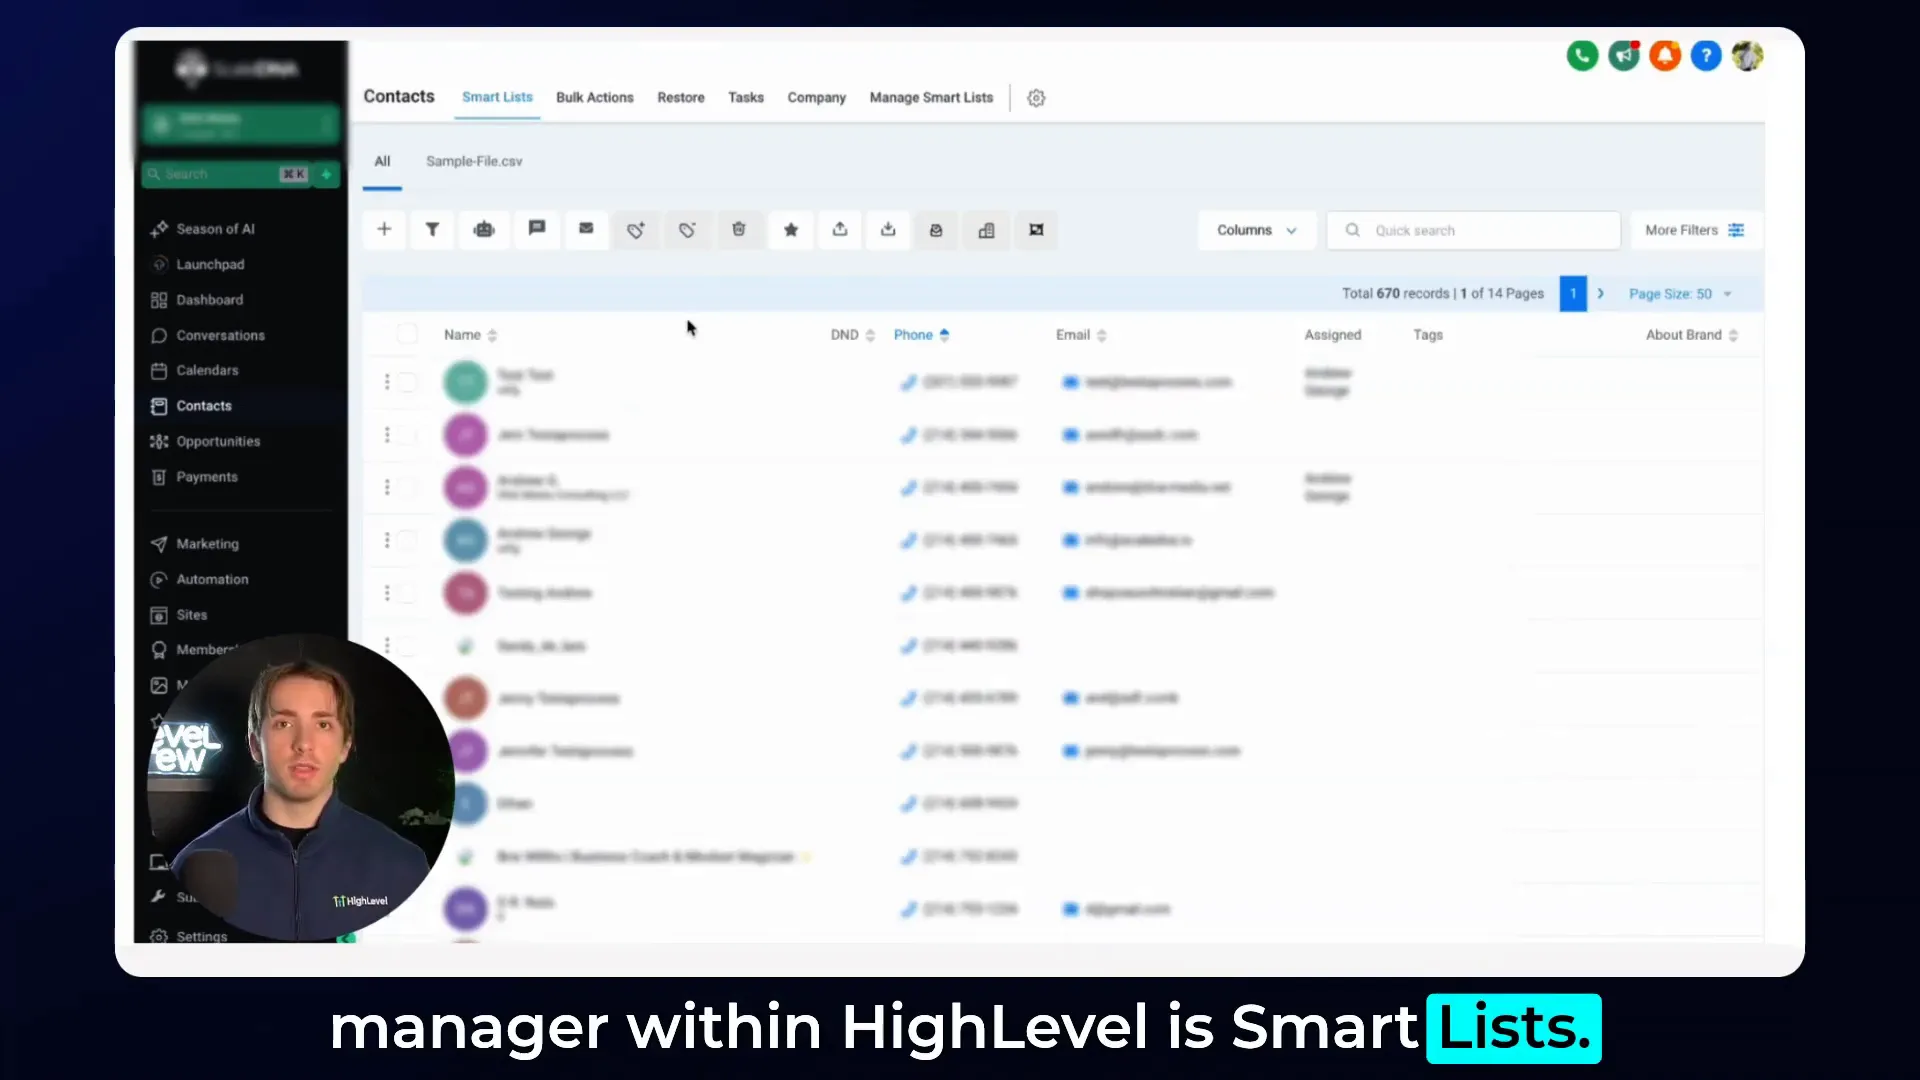Open the Columns dropdown
The width and height of the screenshot is (1920, 1080).
(1257, 230)
